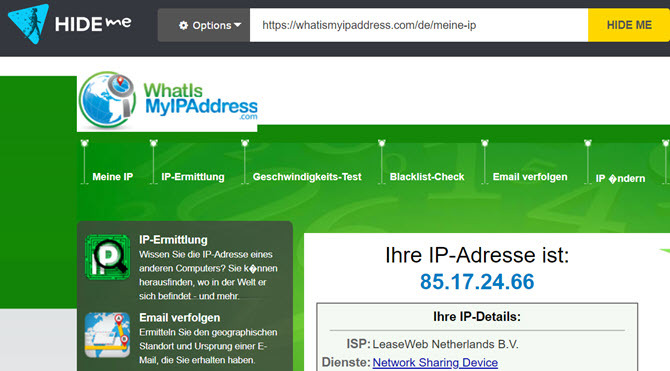Click the IP address 85.17.24.66

pos(477,282)
